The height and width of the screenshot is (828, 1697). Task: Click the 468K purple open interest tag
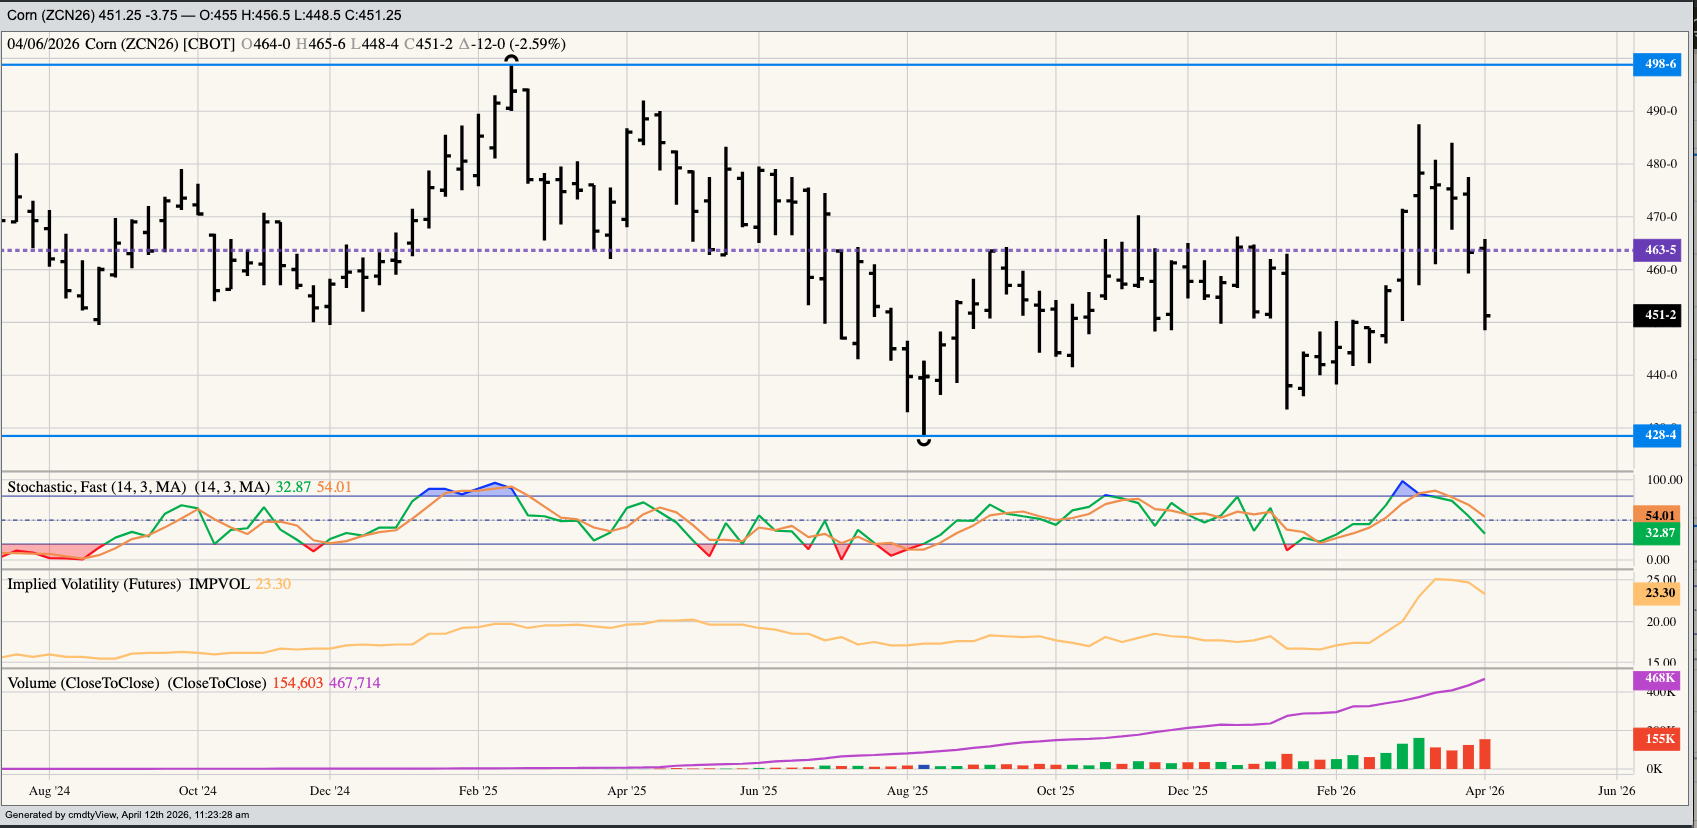(x=1658, y=679)
